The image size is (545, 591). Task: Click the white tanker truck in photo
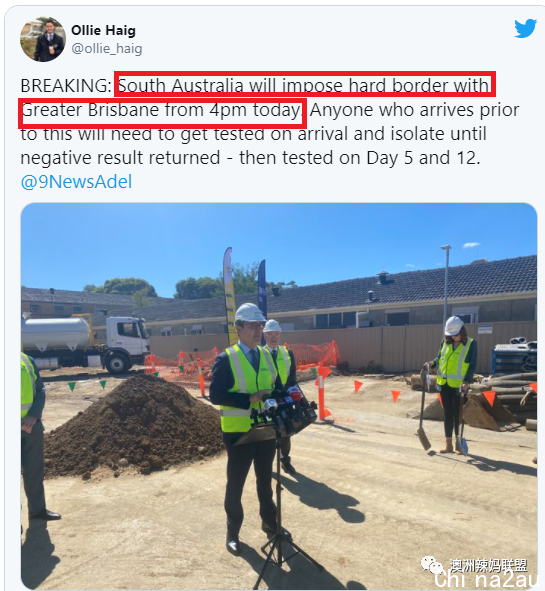point(86,343)
